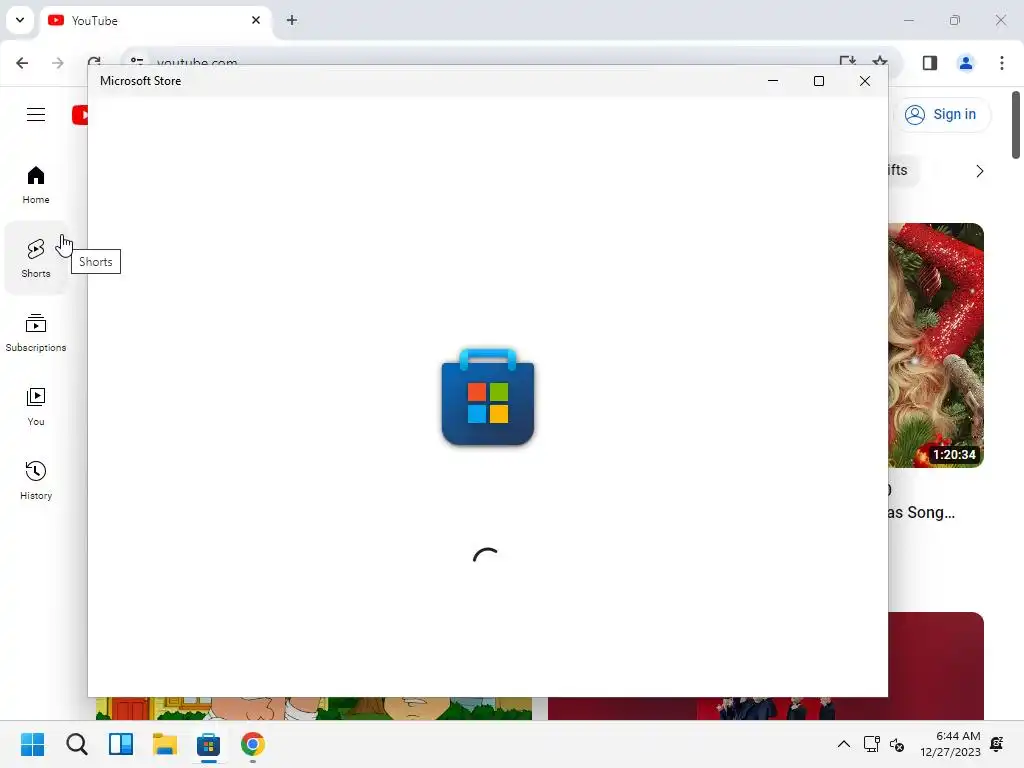The width and height of the screenshot is (1024, 768).
Task: Open video title ending 'as Song...'
Action: coord(921,513)
